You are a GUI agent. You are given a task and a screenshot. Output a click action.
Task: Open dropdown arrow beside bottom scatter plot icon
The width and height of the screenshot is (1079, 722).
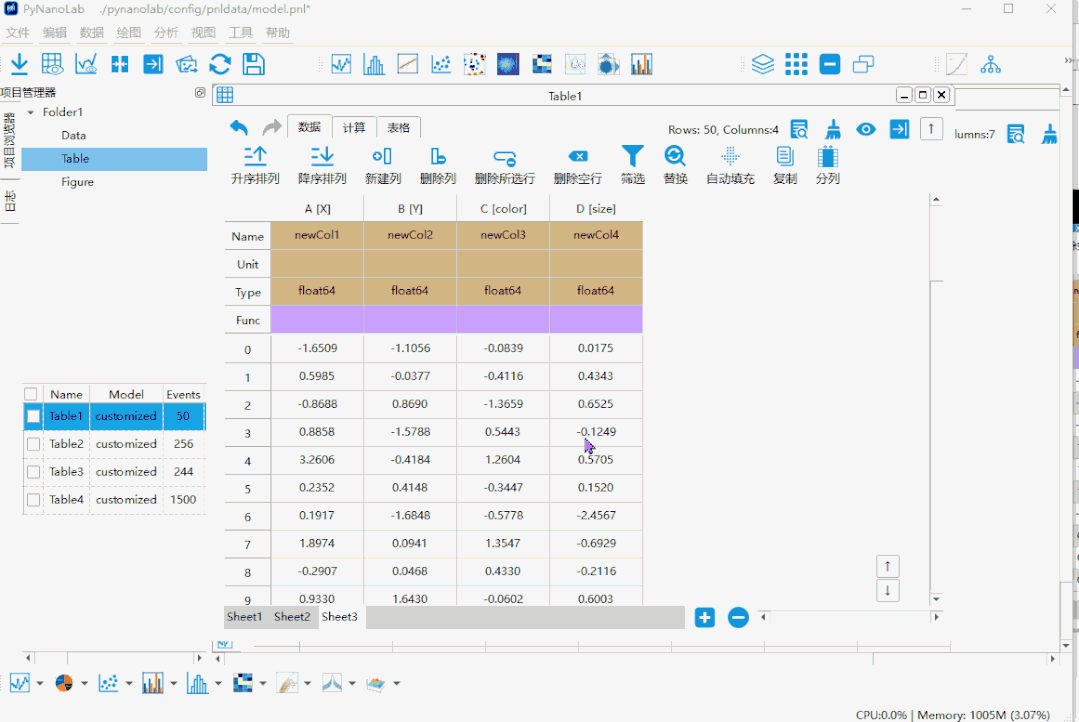[129, 683]
